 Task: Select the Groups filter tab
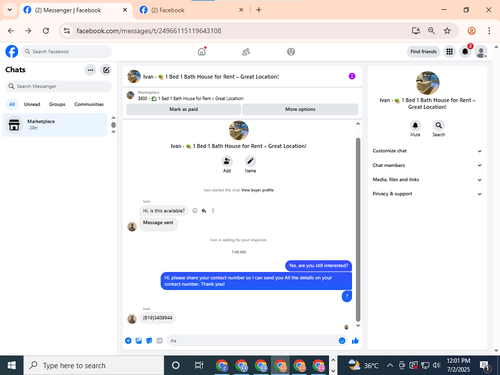(57, 104)
